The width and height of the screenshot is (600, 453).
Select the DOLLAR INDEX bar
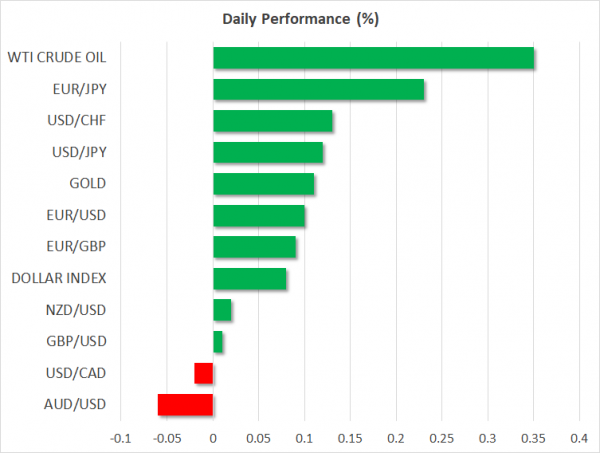(x=250, y=279)
